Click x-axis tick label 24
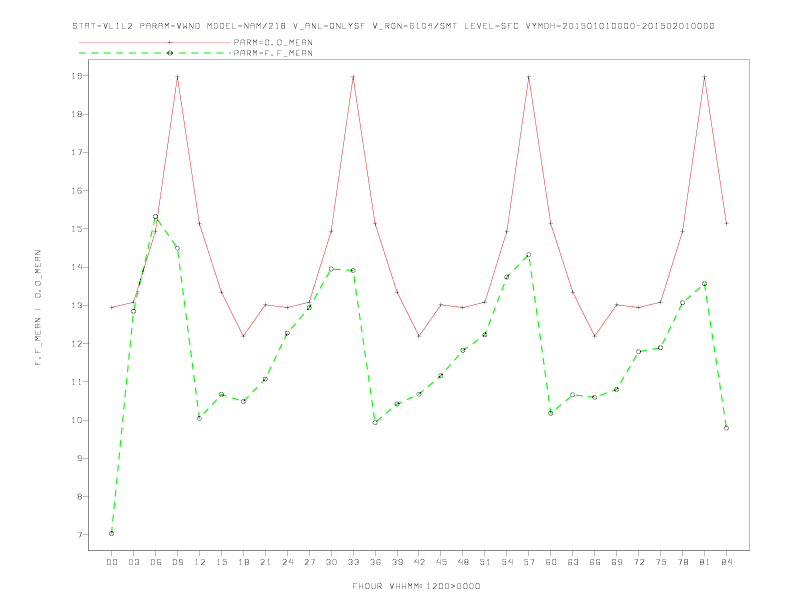This screenshot has width=792, height=612. pos(287,562)
